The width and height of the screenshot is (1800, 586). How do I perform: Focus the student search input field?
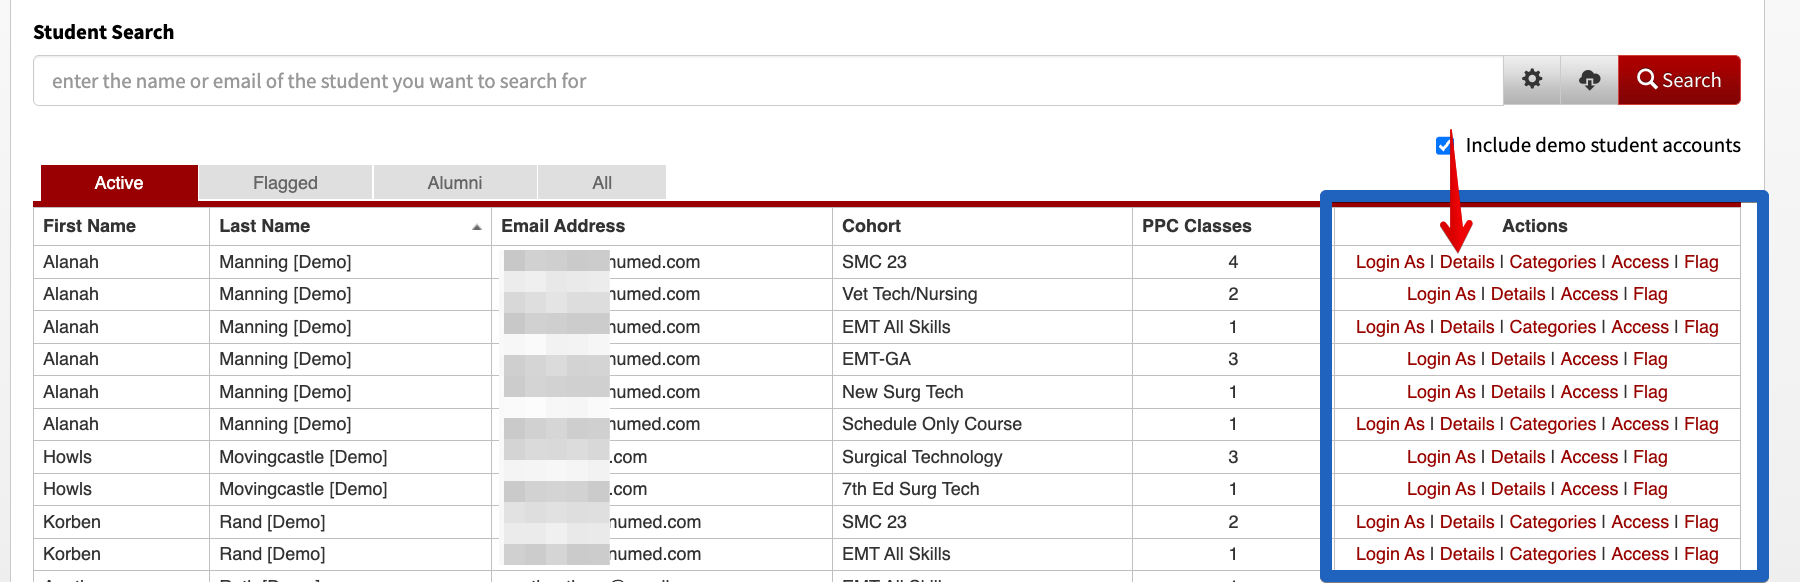click(768, 81)
